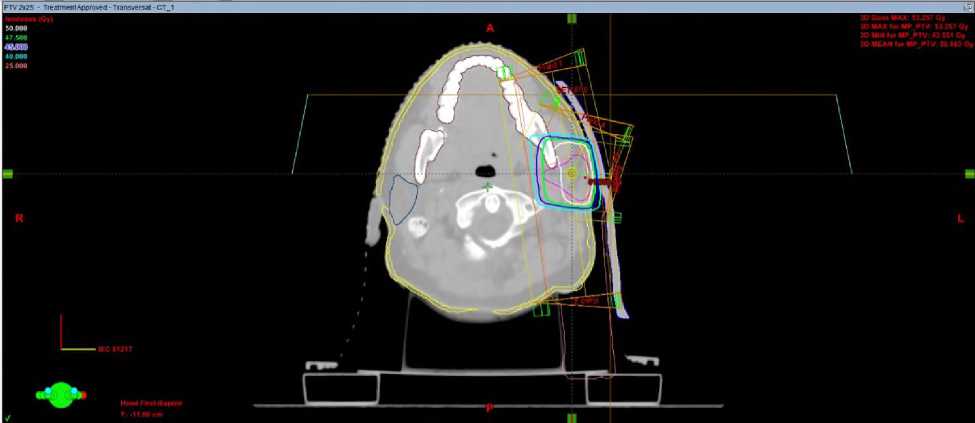Click the patient orientation figure icon
This screenshot has height=423, width=975.
pyautogui.click(x=61, y=394)
